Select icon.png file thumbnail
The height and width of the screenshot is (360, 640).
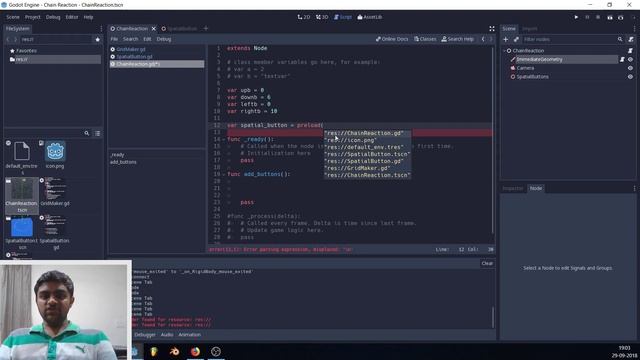click(x=55, y=155)
